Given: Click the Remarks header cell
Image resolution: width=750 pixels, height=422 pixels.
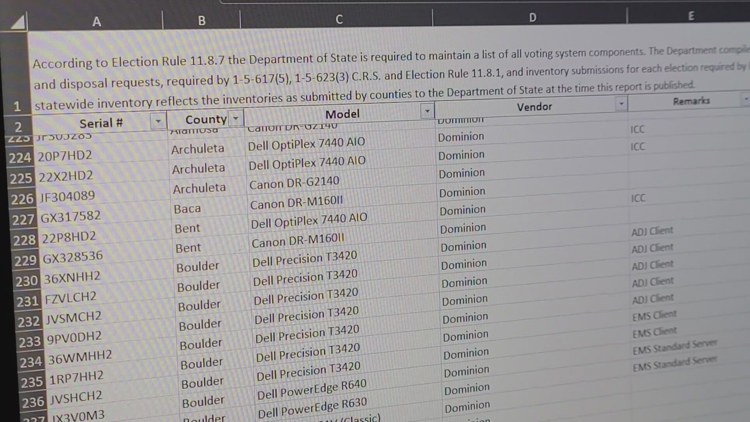Looking at the screenshot, I should (x=690, y=101).
